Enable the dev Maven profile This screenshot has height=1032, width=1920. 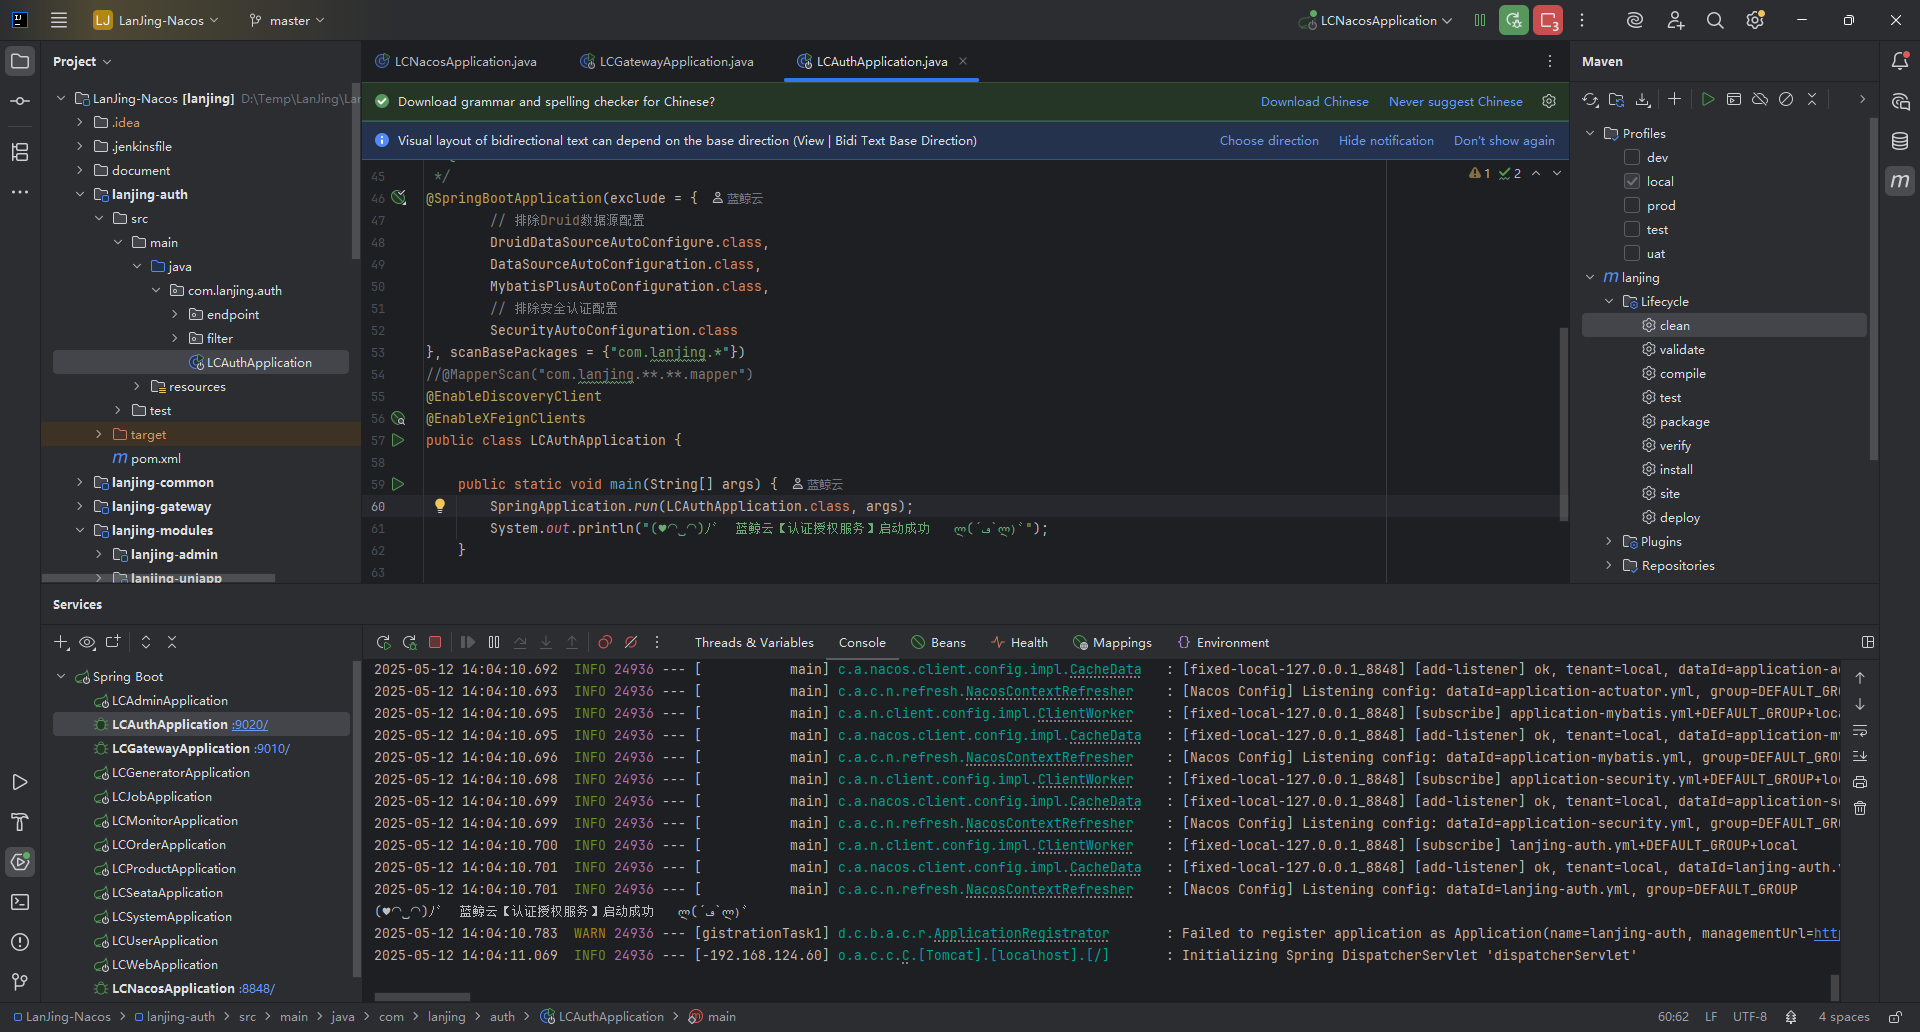(x=1632, y=157)
